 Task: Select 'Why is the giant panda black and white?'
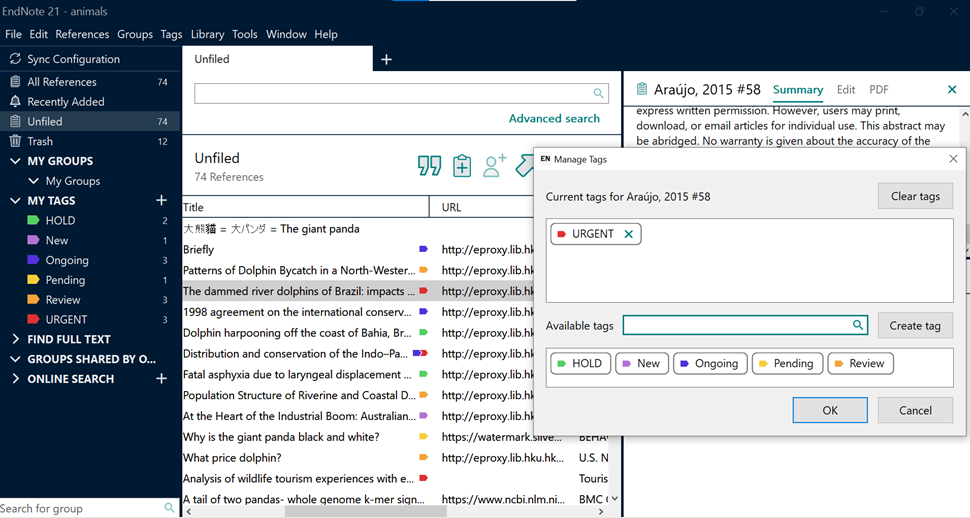point(281,437)
